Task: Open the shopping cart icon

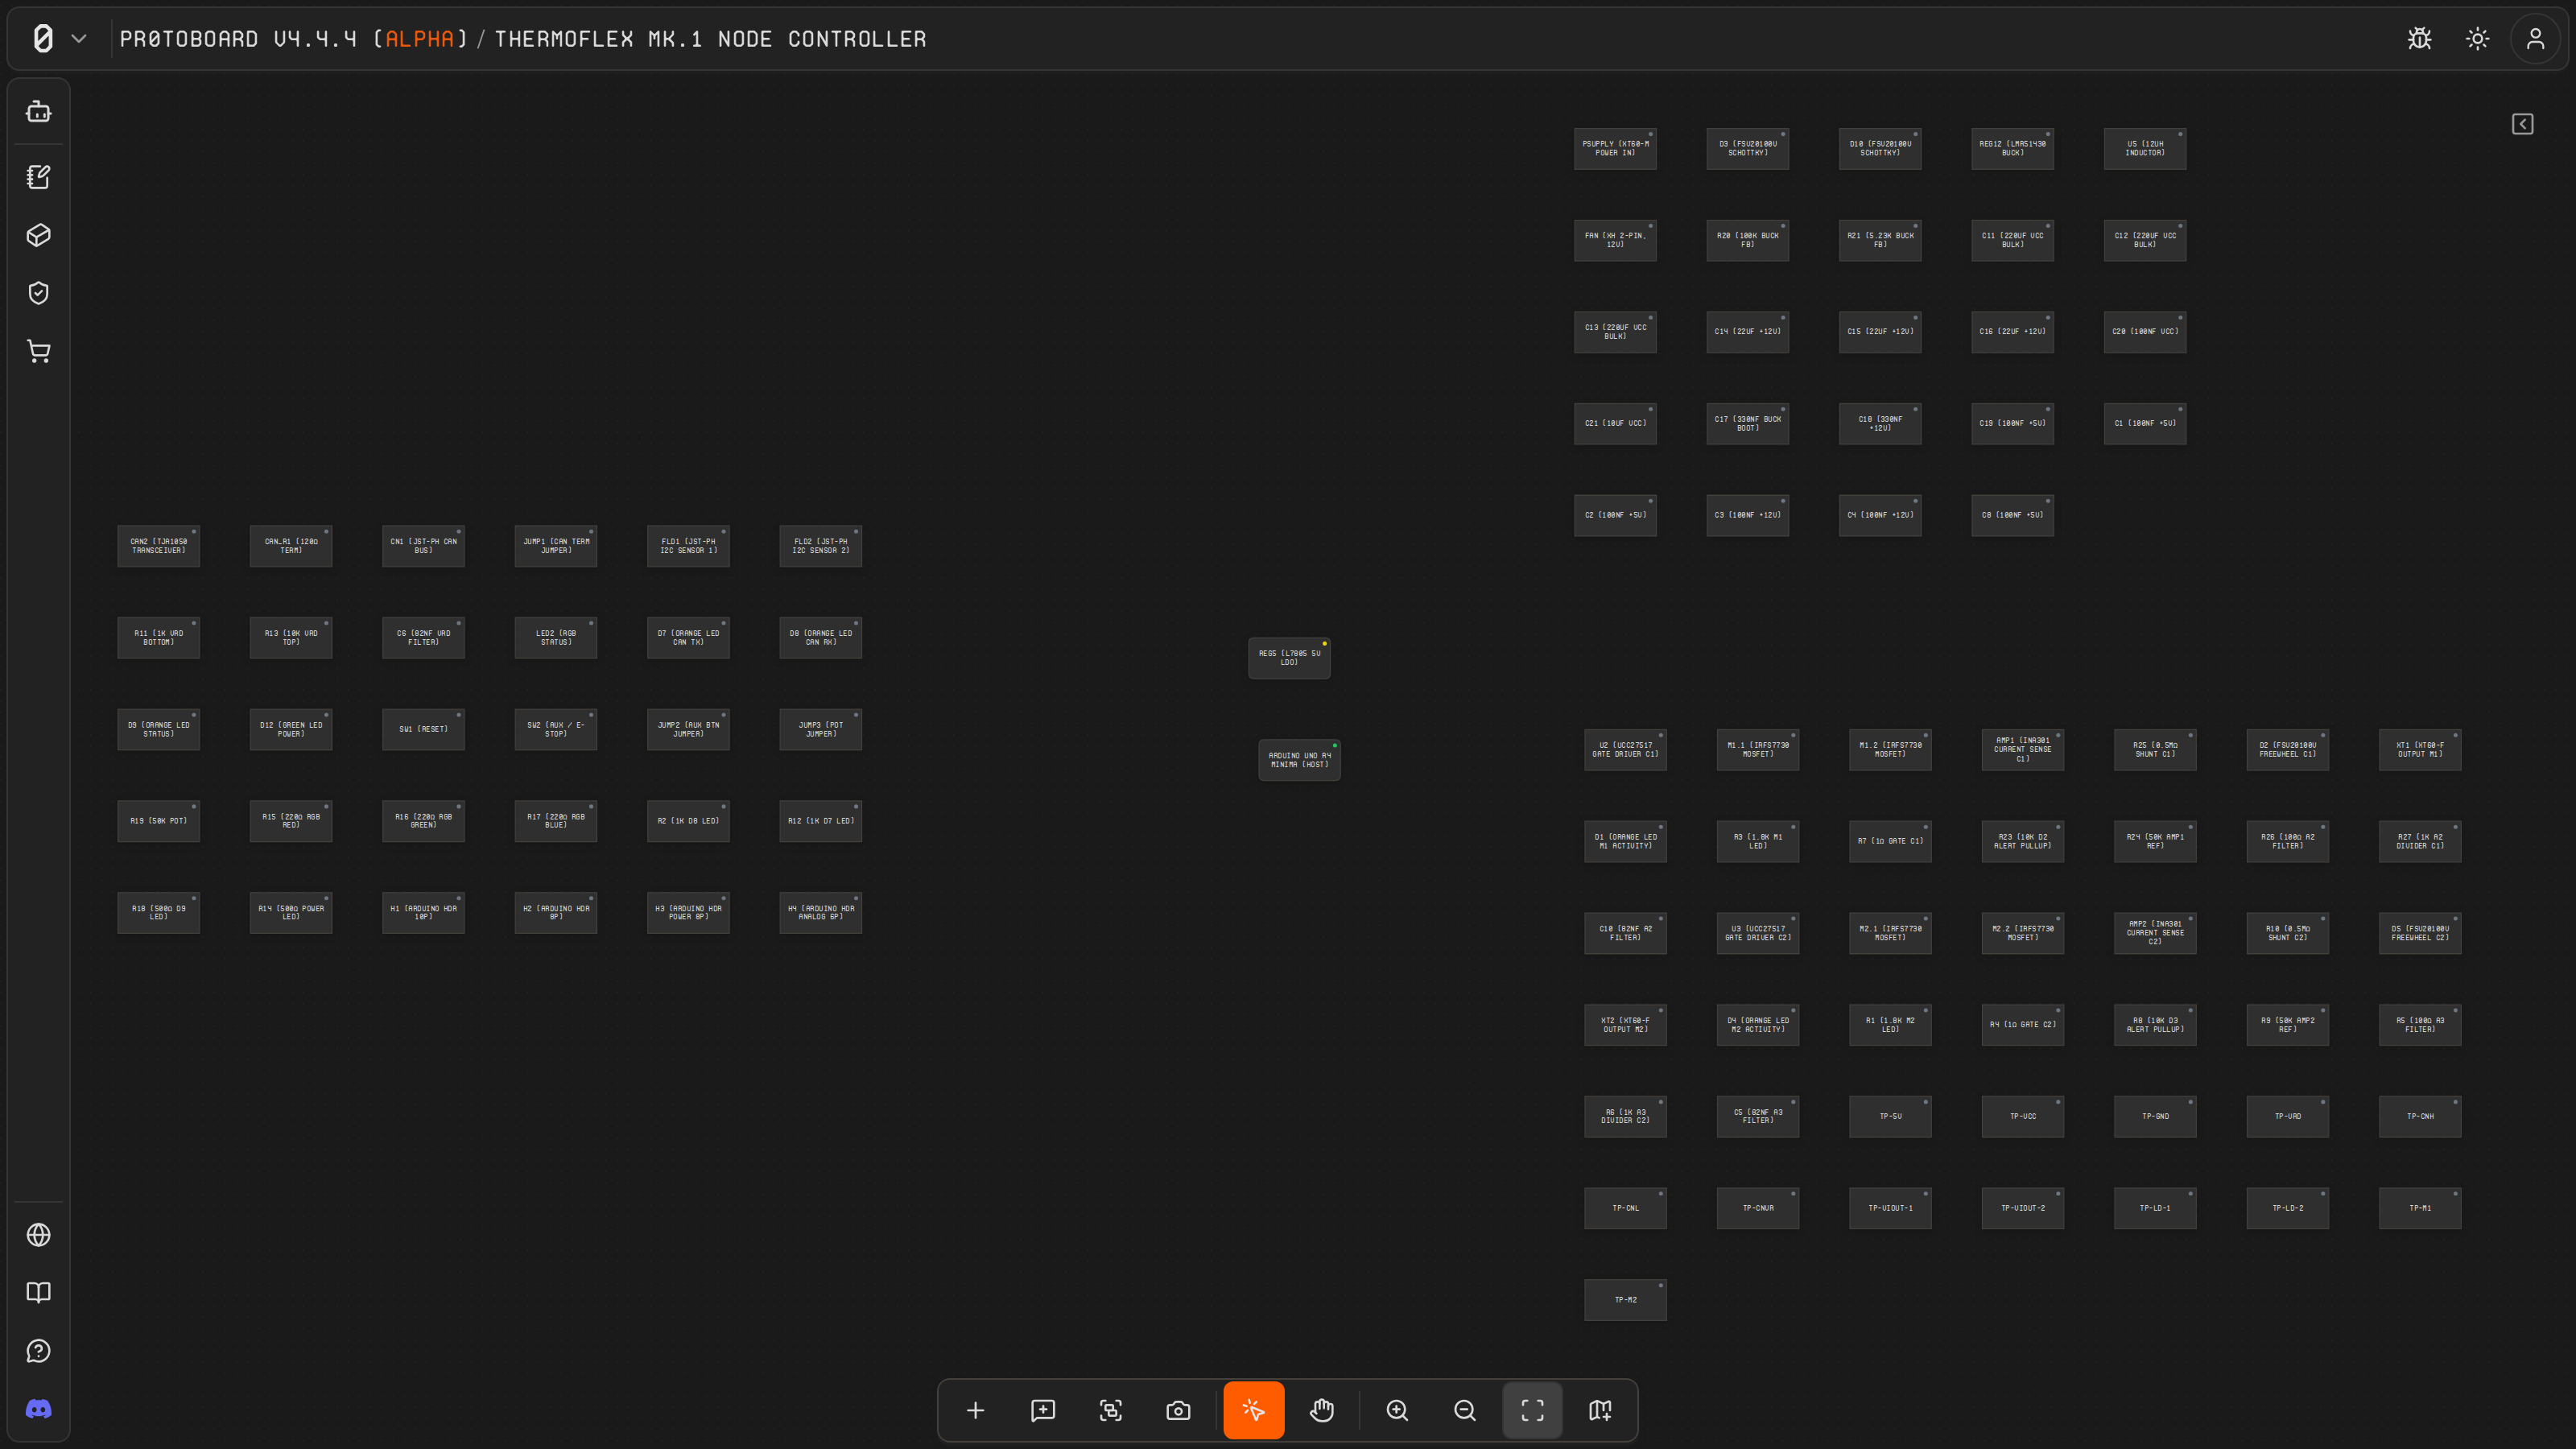Action: [x=38, y=351]
